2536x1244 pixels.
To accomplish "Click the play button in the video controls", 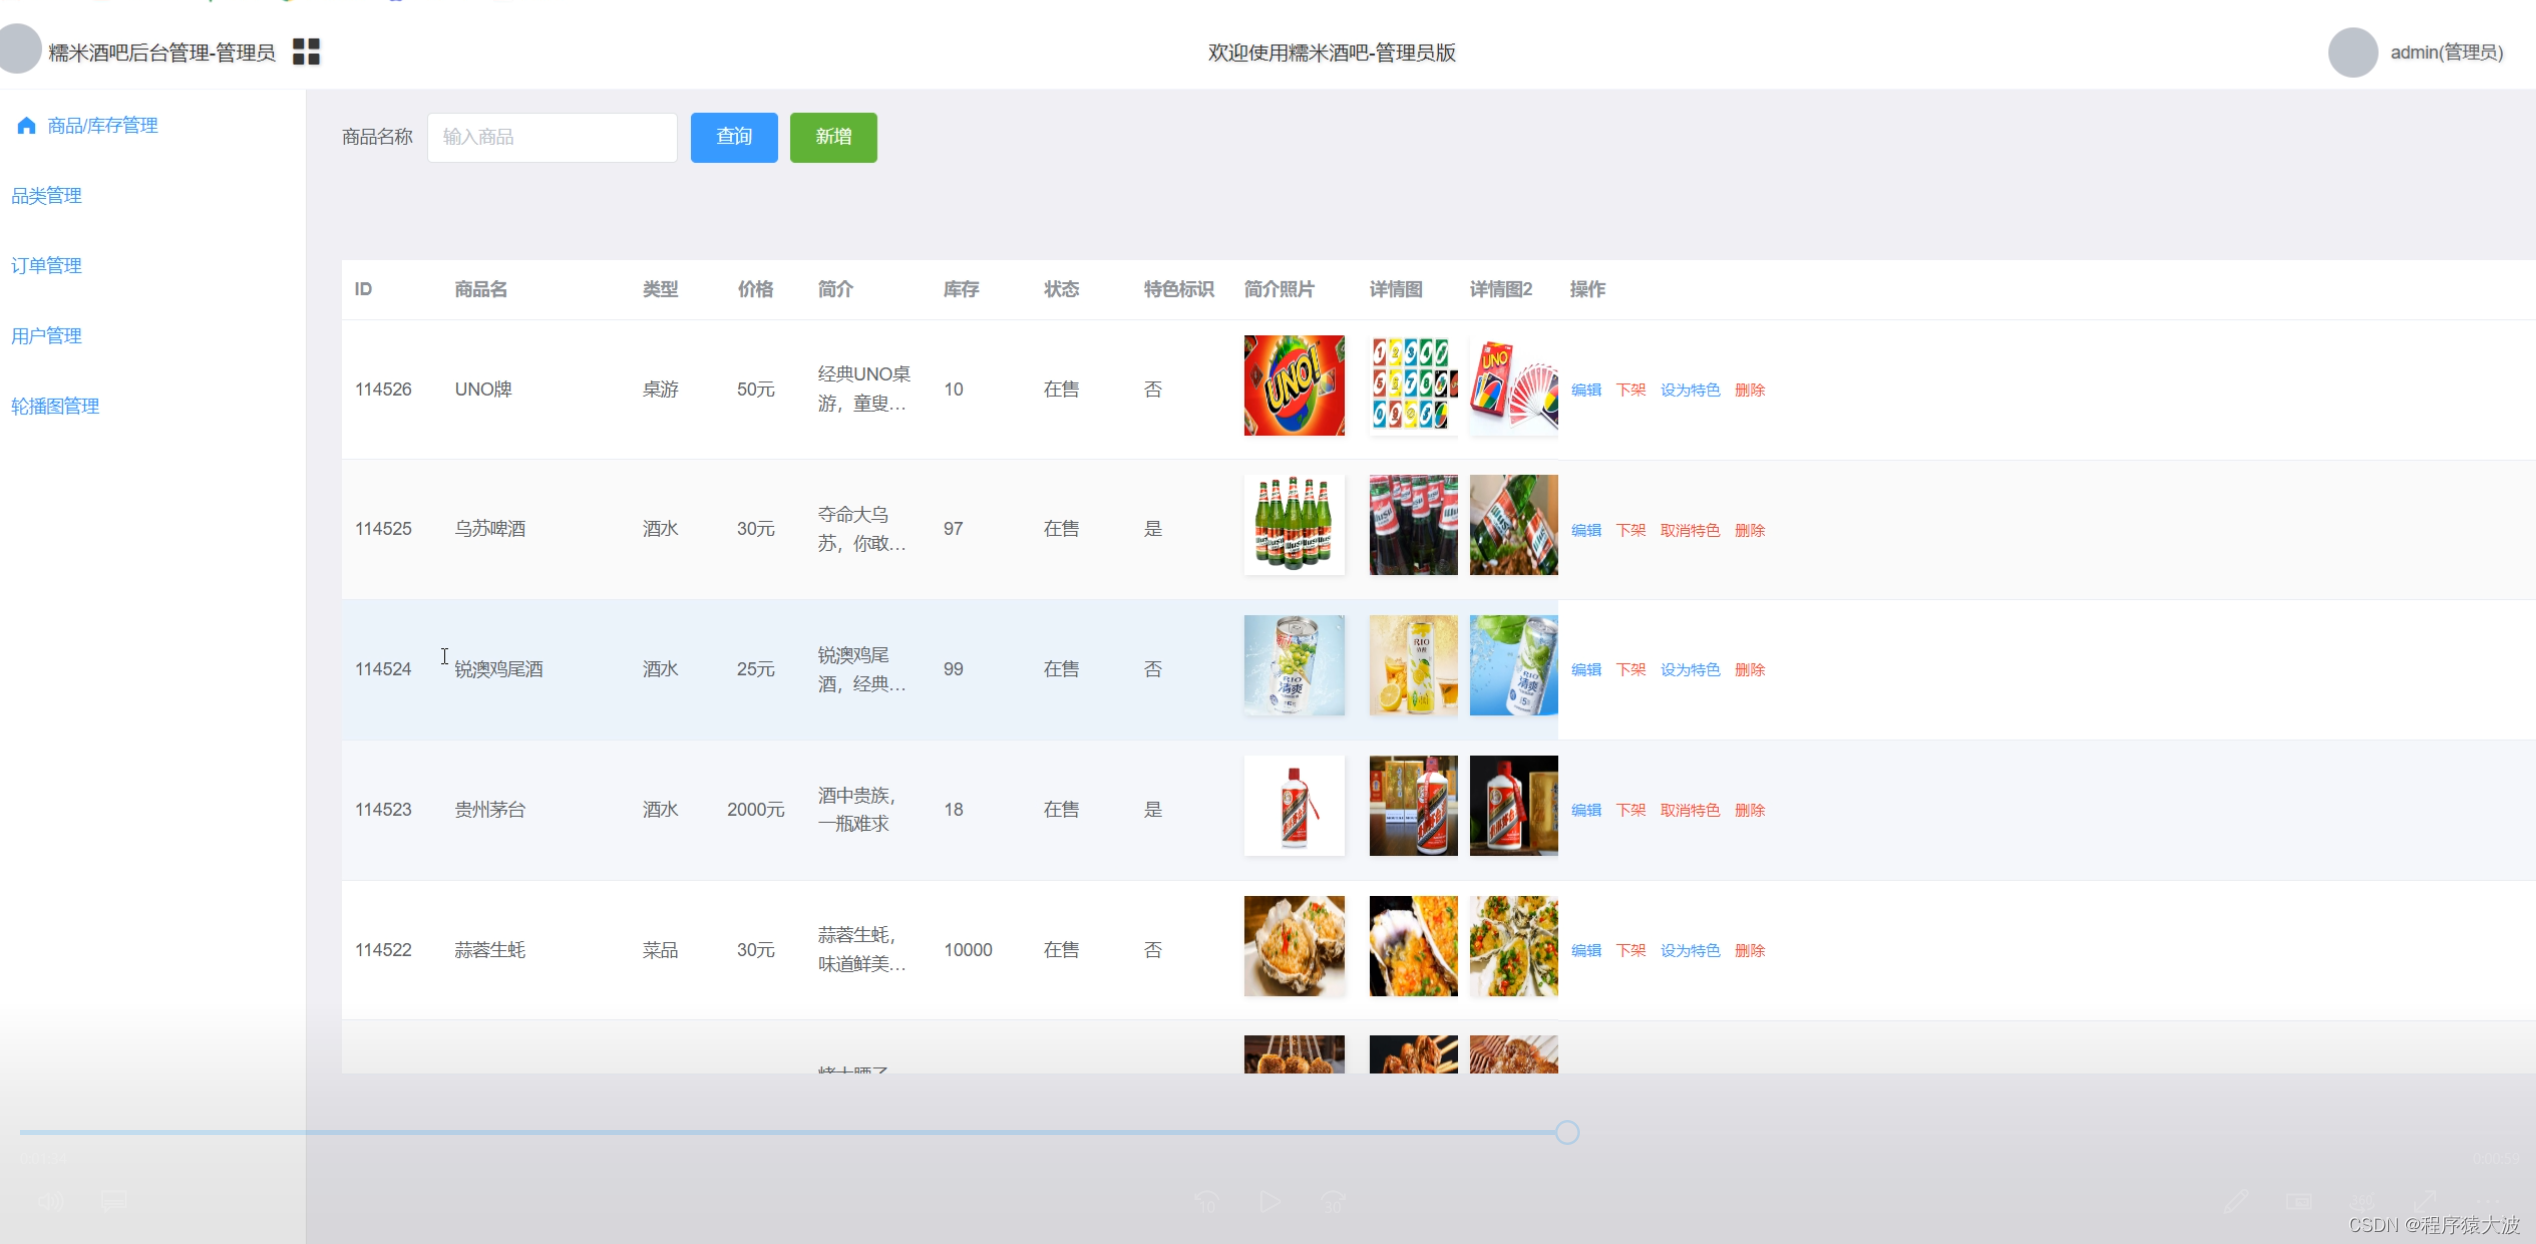I will tap(1270, 1201).
